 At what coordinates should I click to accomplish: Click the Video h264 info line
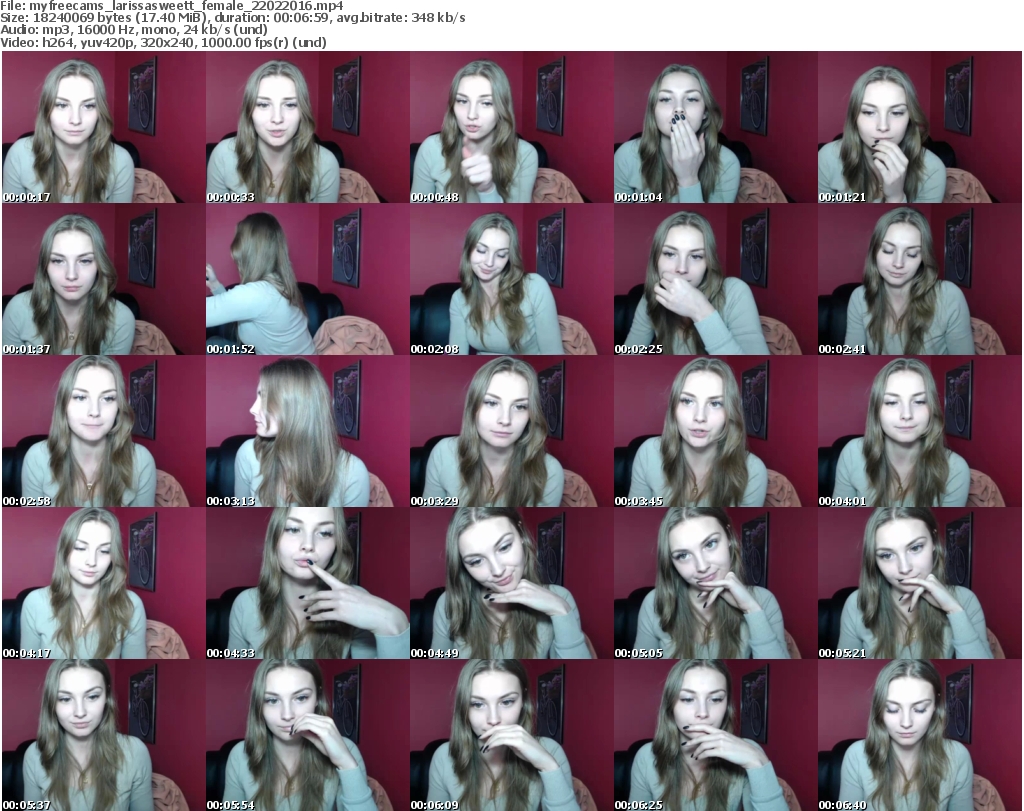pos(163,42)
